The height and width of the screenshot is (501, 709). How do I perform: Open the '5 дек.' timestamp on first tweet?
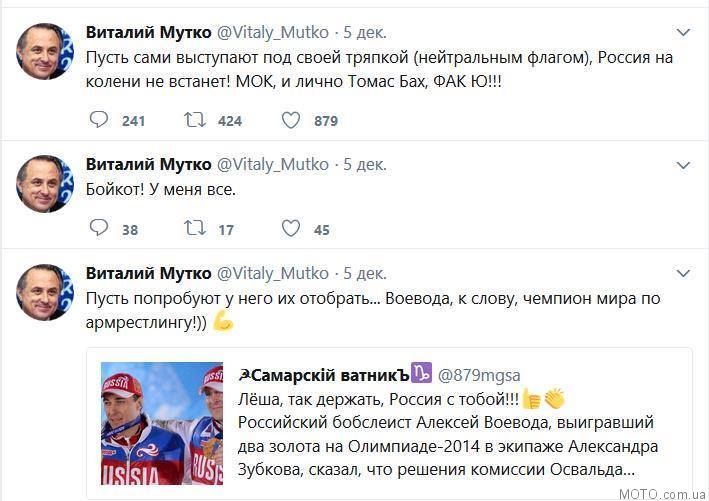pos(365,32)
